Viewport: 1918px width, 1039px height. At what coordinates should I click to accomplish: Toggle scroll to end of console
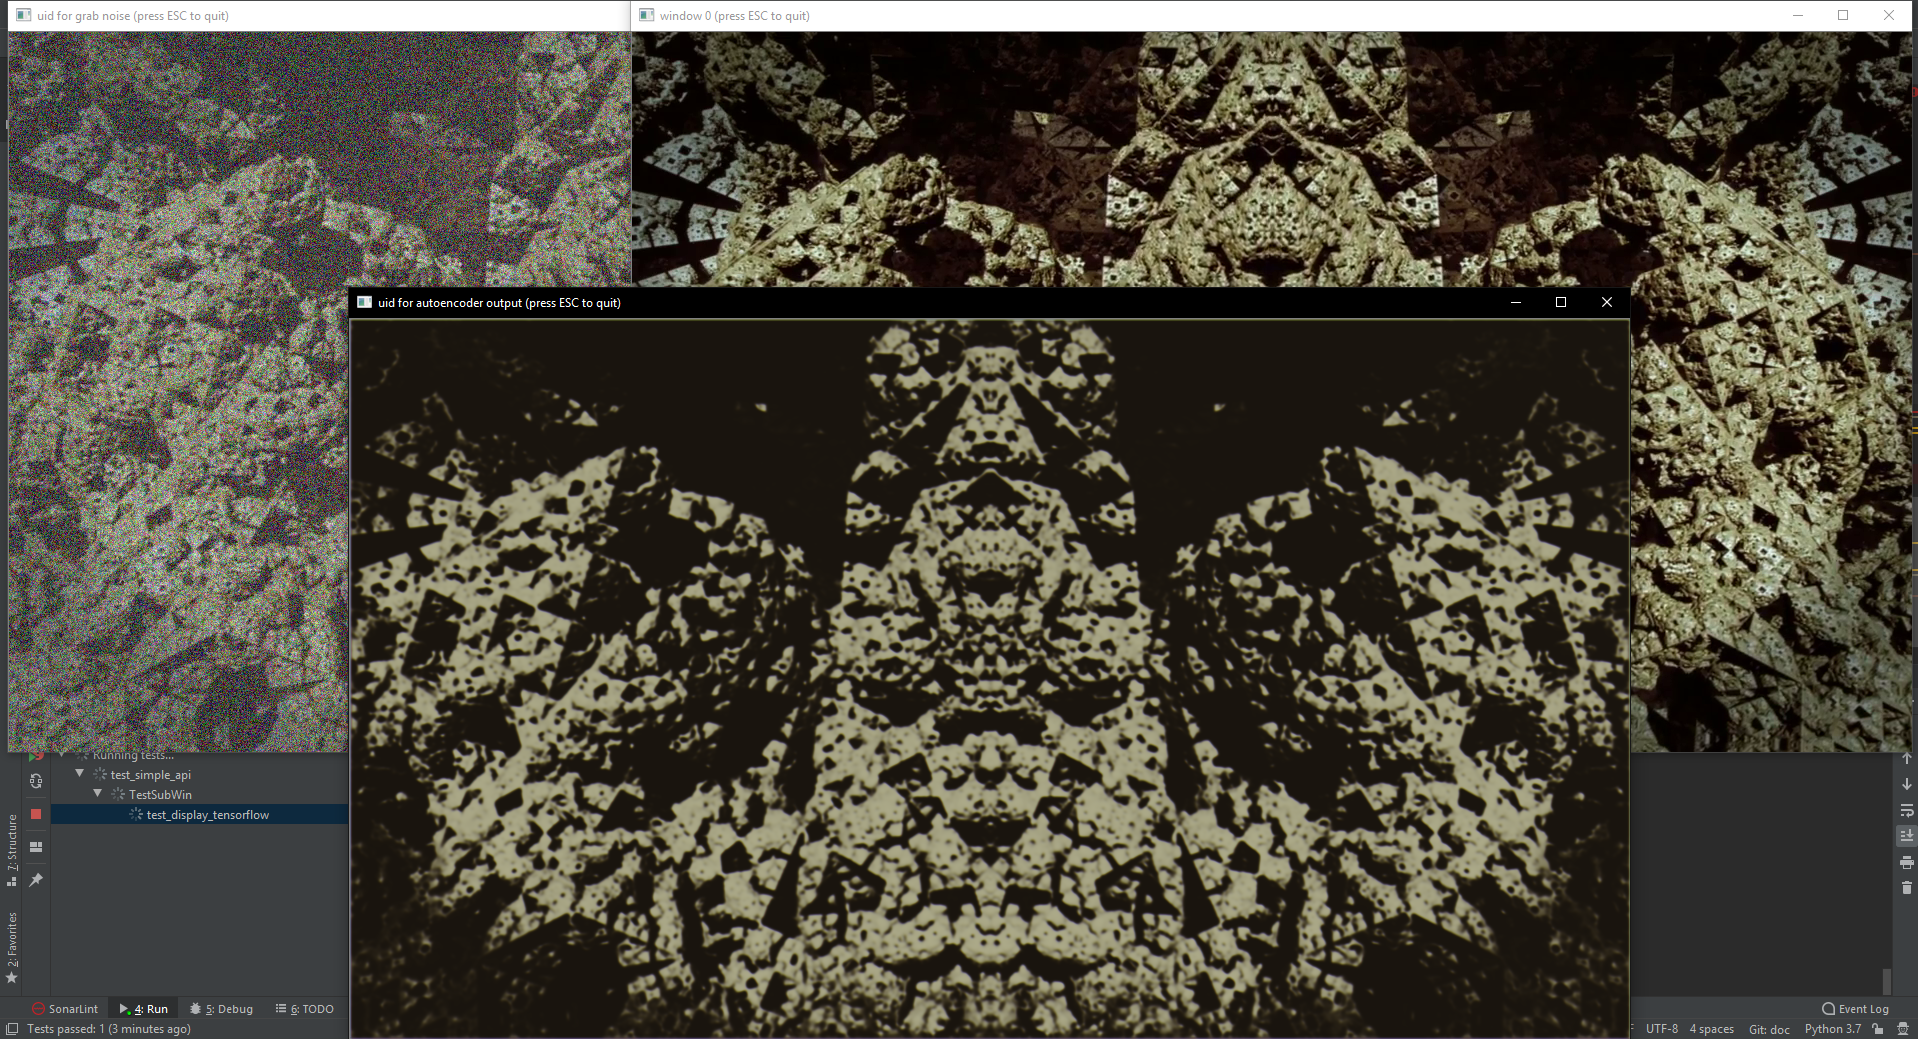click(1907, 836)
